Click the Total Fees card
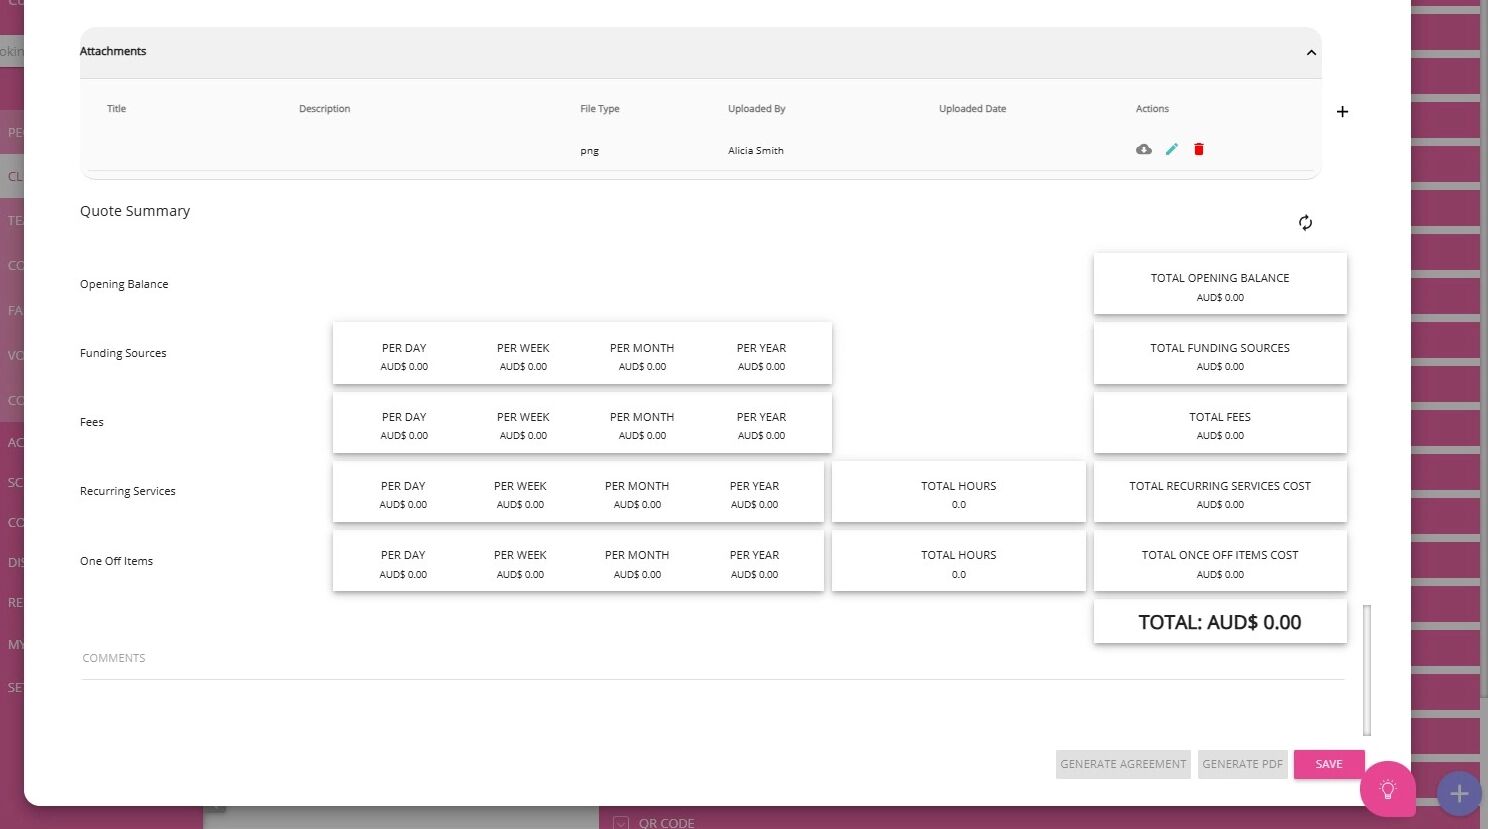The height and width of the screenshot is (829, 1488). point(1220,423)
